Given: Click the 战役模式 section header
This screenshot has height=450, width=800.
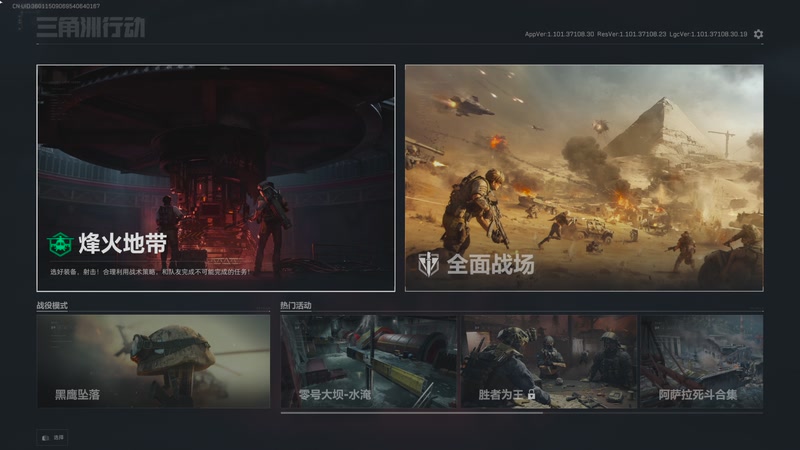Looking at the screenshot, I should click(52, 306).
